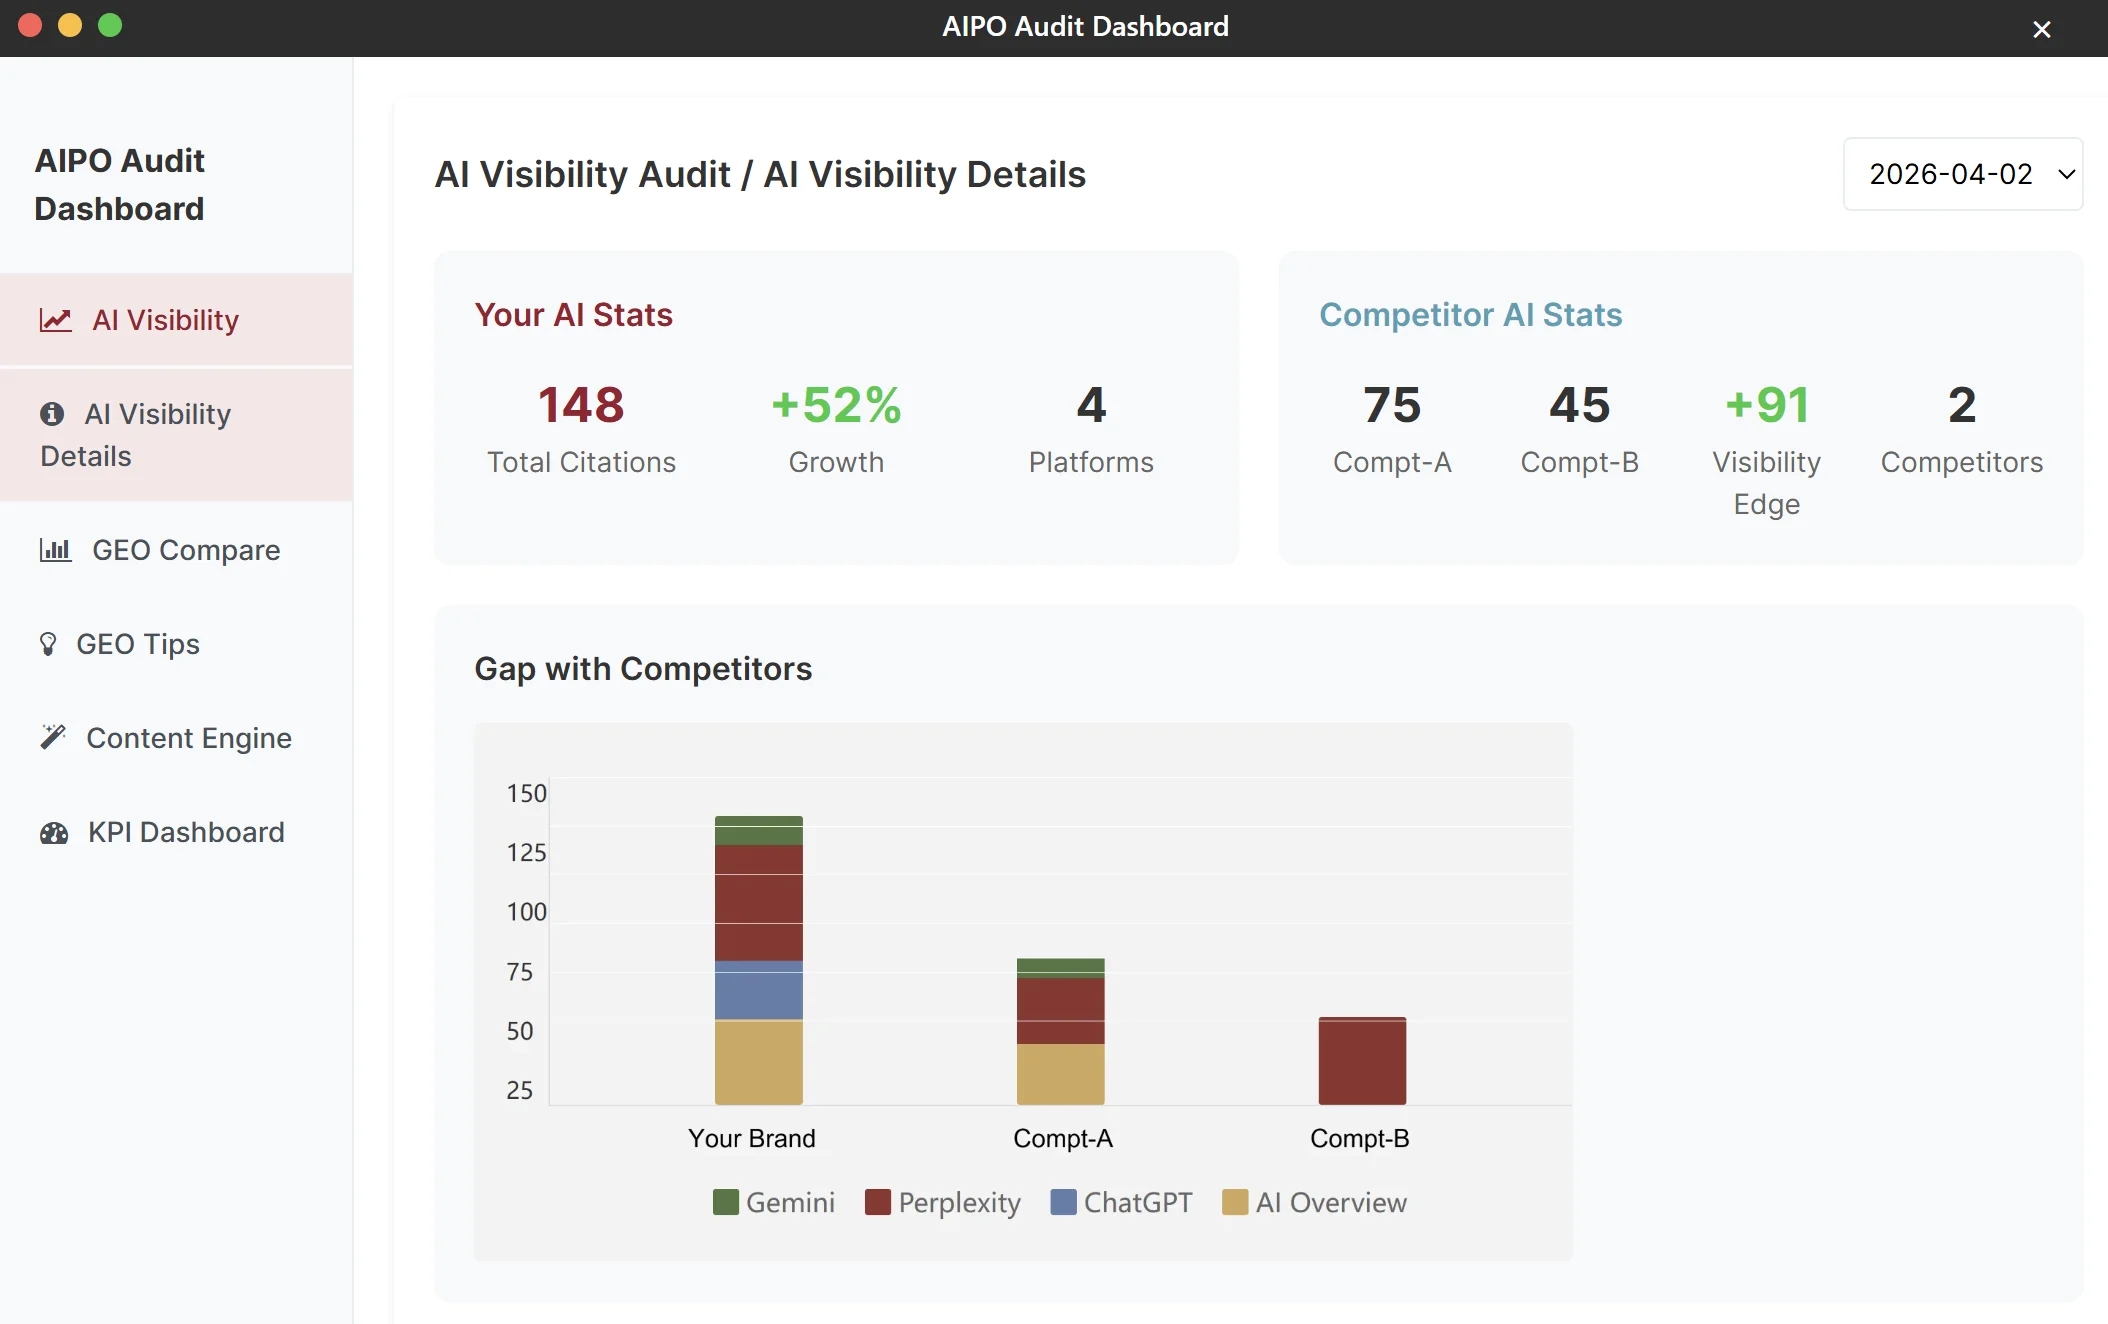Open the GEO Compare menu item
The height and width of the screenshot is (1324, 2108).
[176, 550]
